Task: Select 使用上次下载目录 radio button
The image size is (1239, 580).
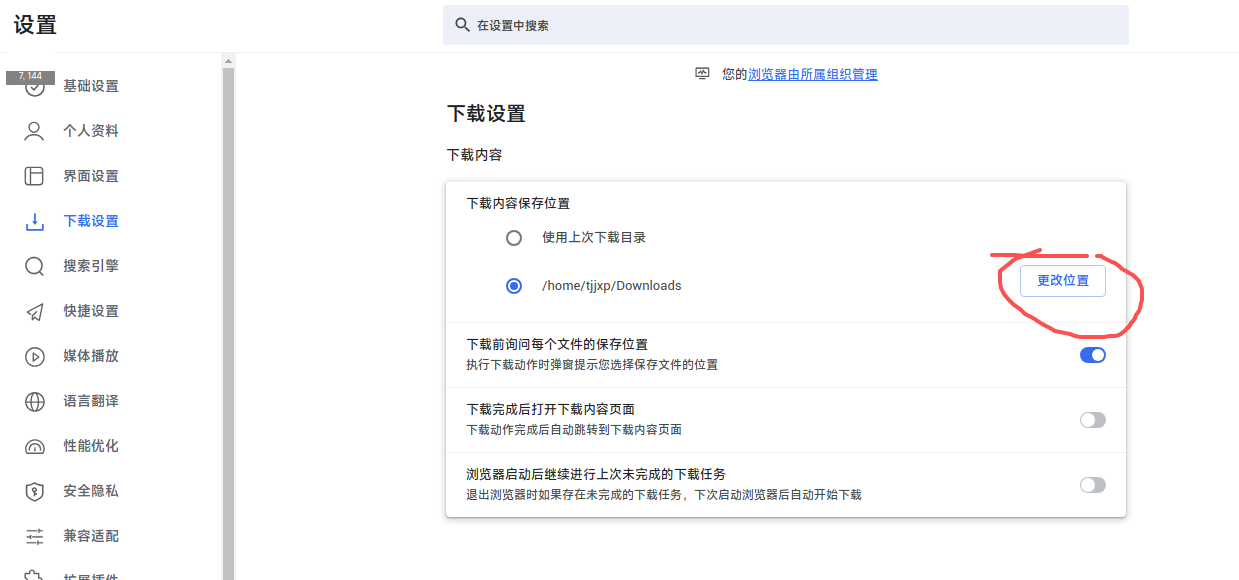Action: point(514,238)
